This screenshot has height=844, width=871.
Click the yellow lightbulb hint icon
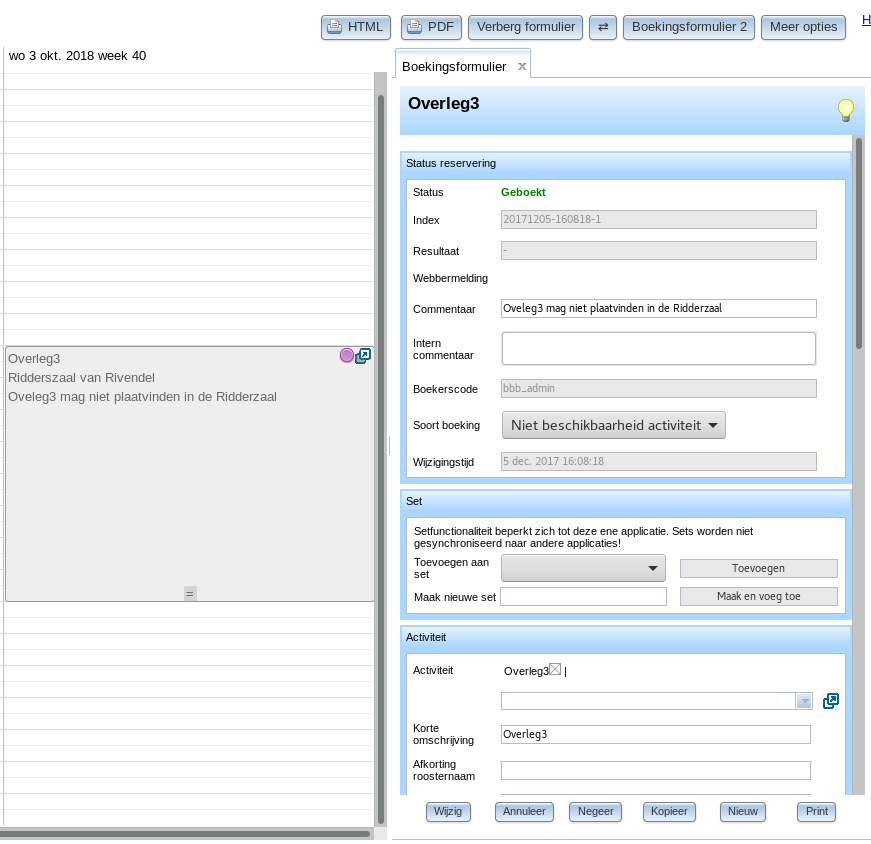(x=845, y=110)
